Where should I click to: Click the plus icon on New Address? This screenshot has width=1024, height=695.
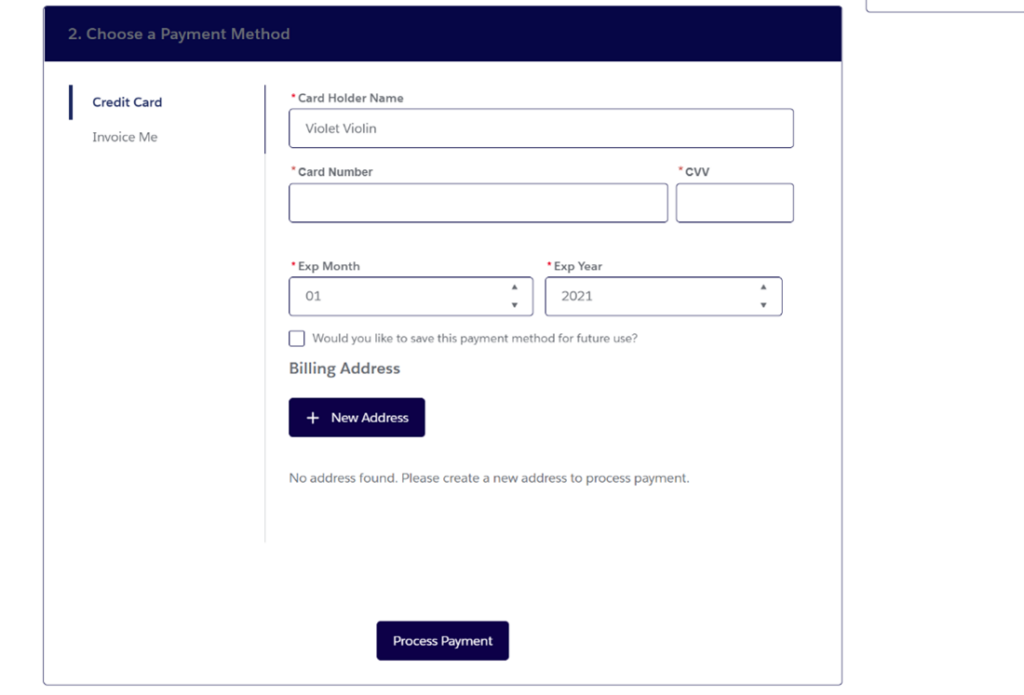(x=313, y=418)
